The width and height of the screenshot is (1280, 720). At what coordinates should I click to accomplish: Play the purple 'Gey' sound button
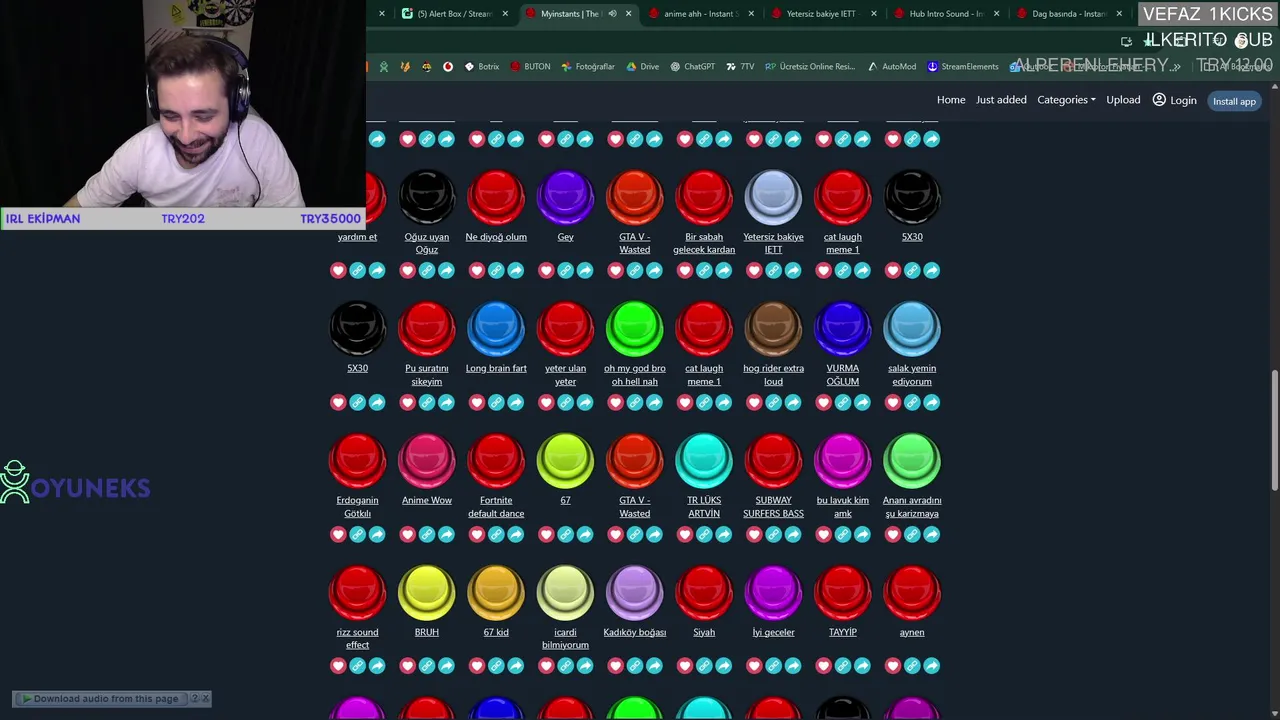[x=565, y=196]
